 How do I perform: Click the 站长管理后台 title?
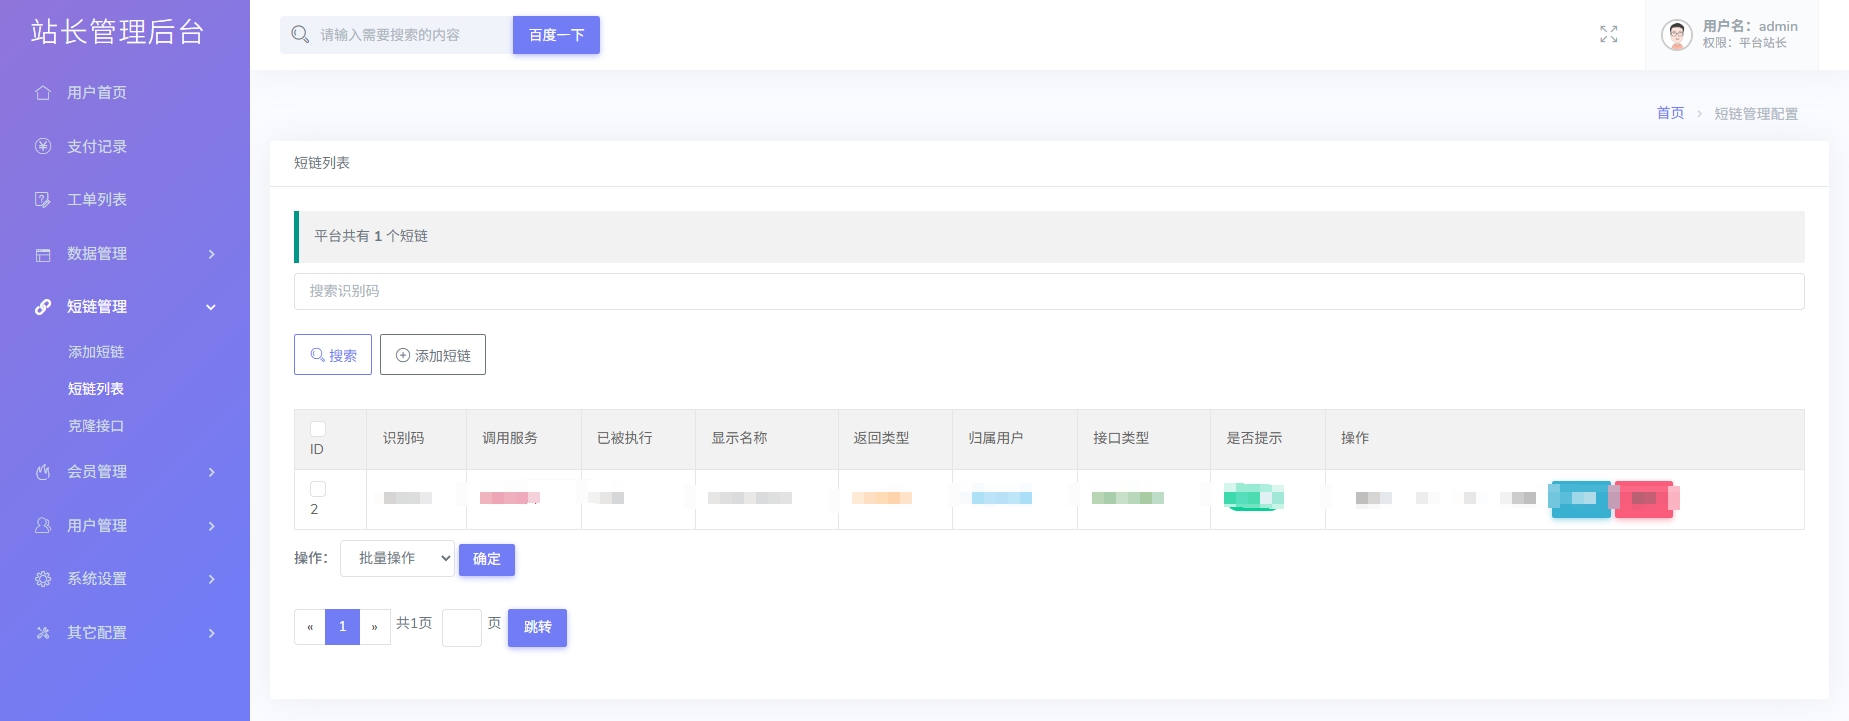117,32
